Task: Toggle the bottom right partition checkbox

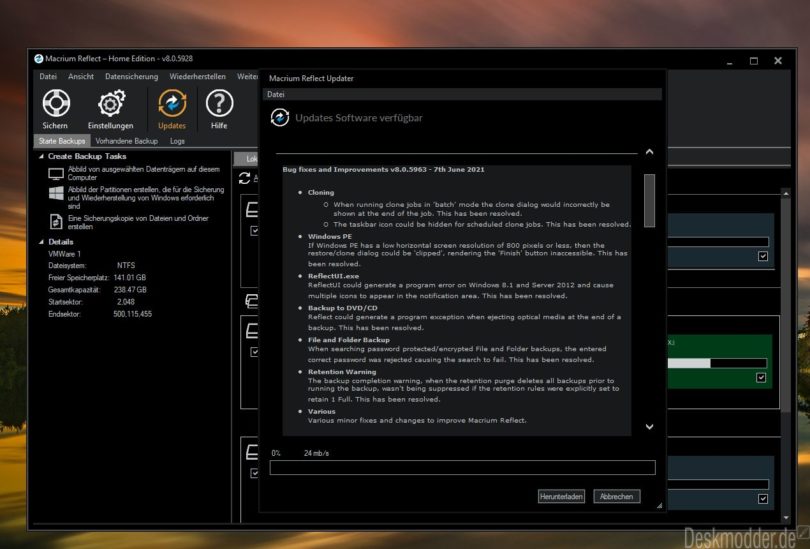Action: pos(763,499)
